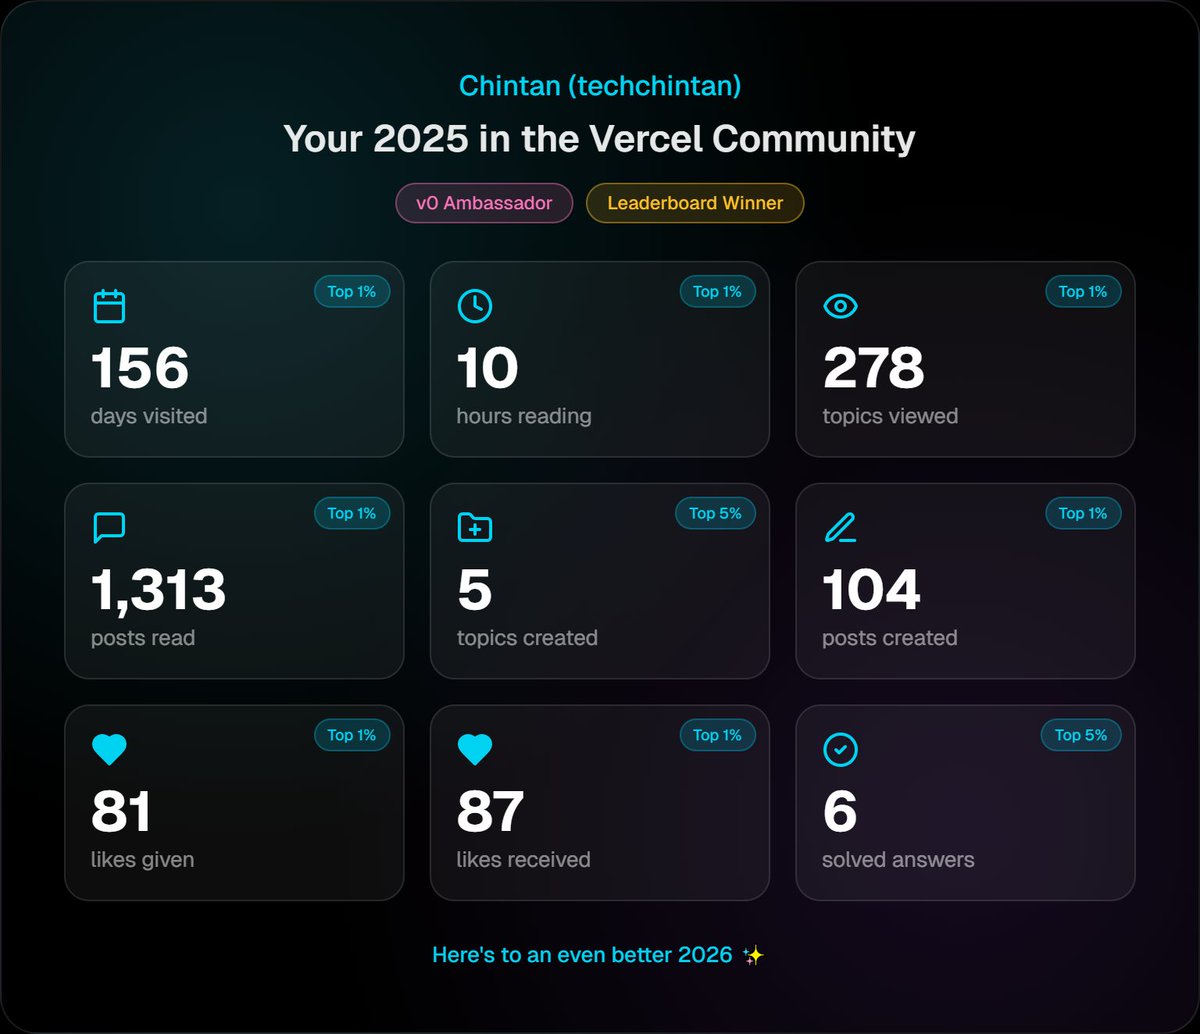1200x1034 pixels.
Task: Click the number 6 on solved answers card
Action: (x=840, y=812)
